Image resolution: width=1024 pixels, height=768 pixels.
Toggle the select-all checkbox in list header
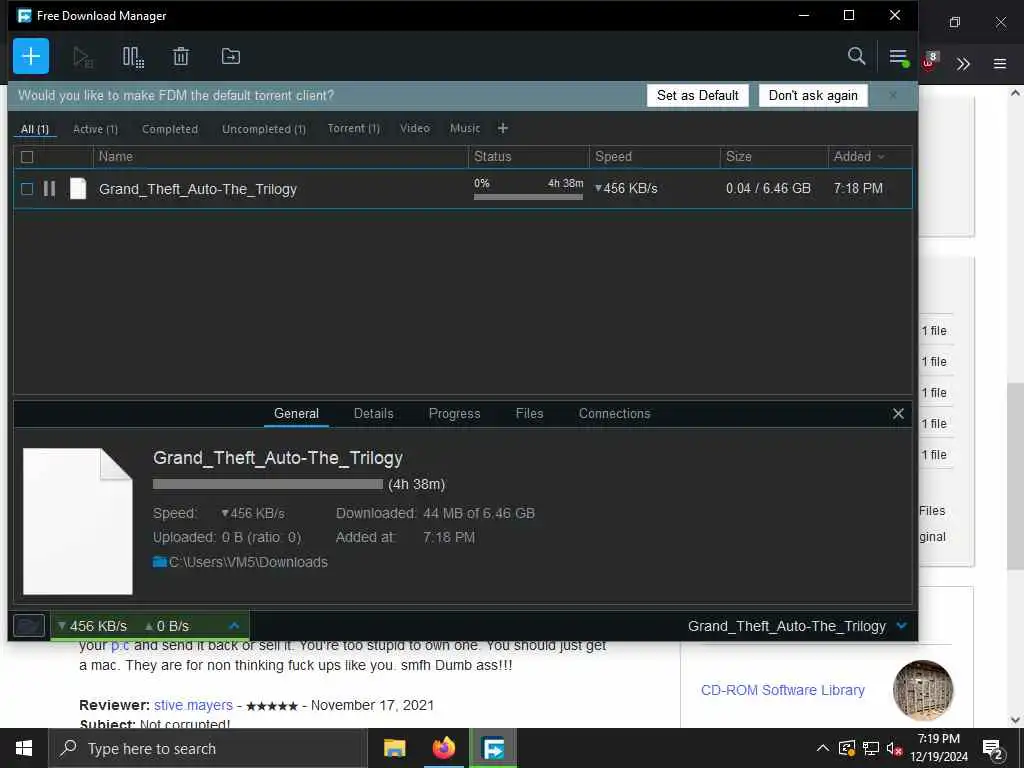click(x=27, y=157)
